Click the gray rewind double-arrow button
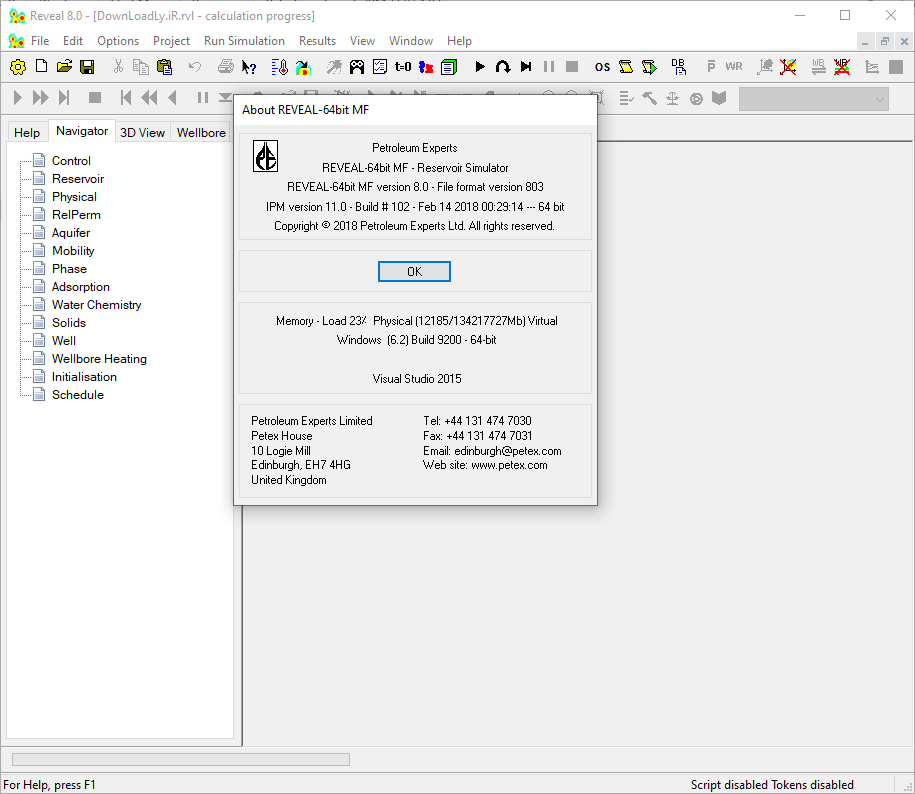 pos(149,97)
